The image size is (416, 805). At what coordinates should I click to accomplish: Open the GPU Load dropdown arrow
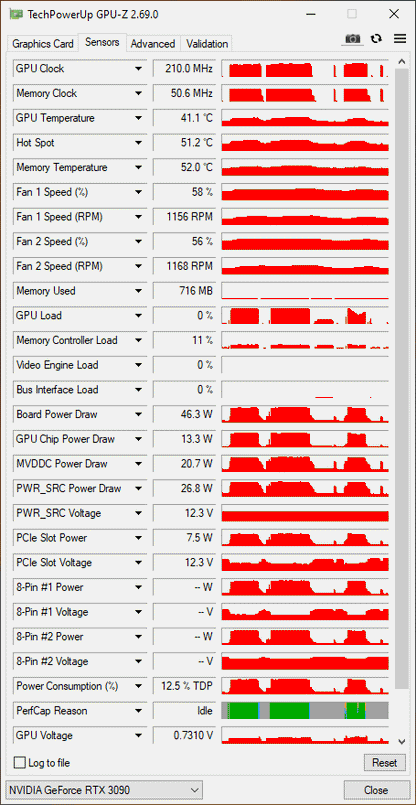point(138,316)
